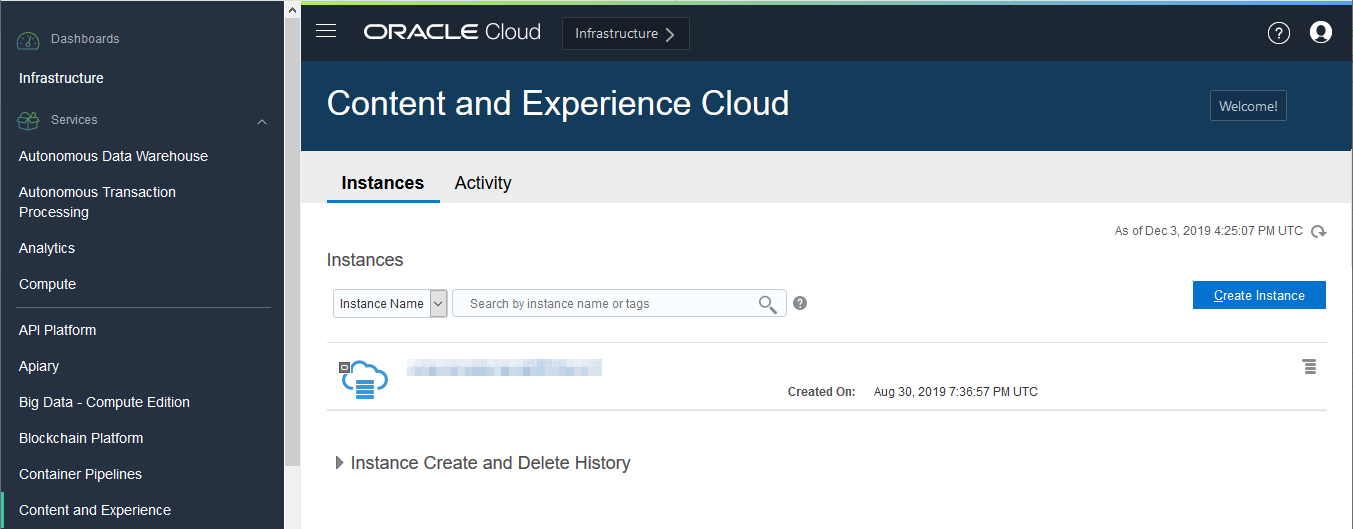Open the Infrastructure breadcrumb dropdown
This screenshot has width=1353, height=529.
[626, 33]
